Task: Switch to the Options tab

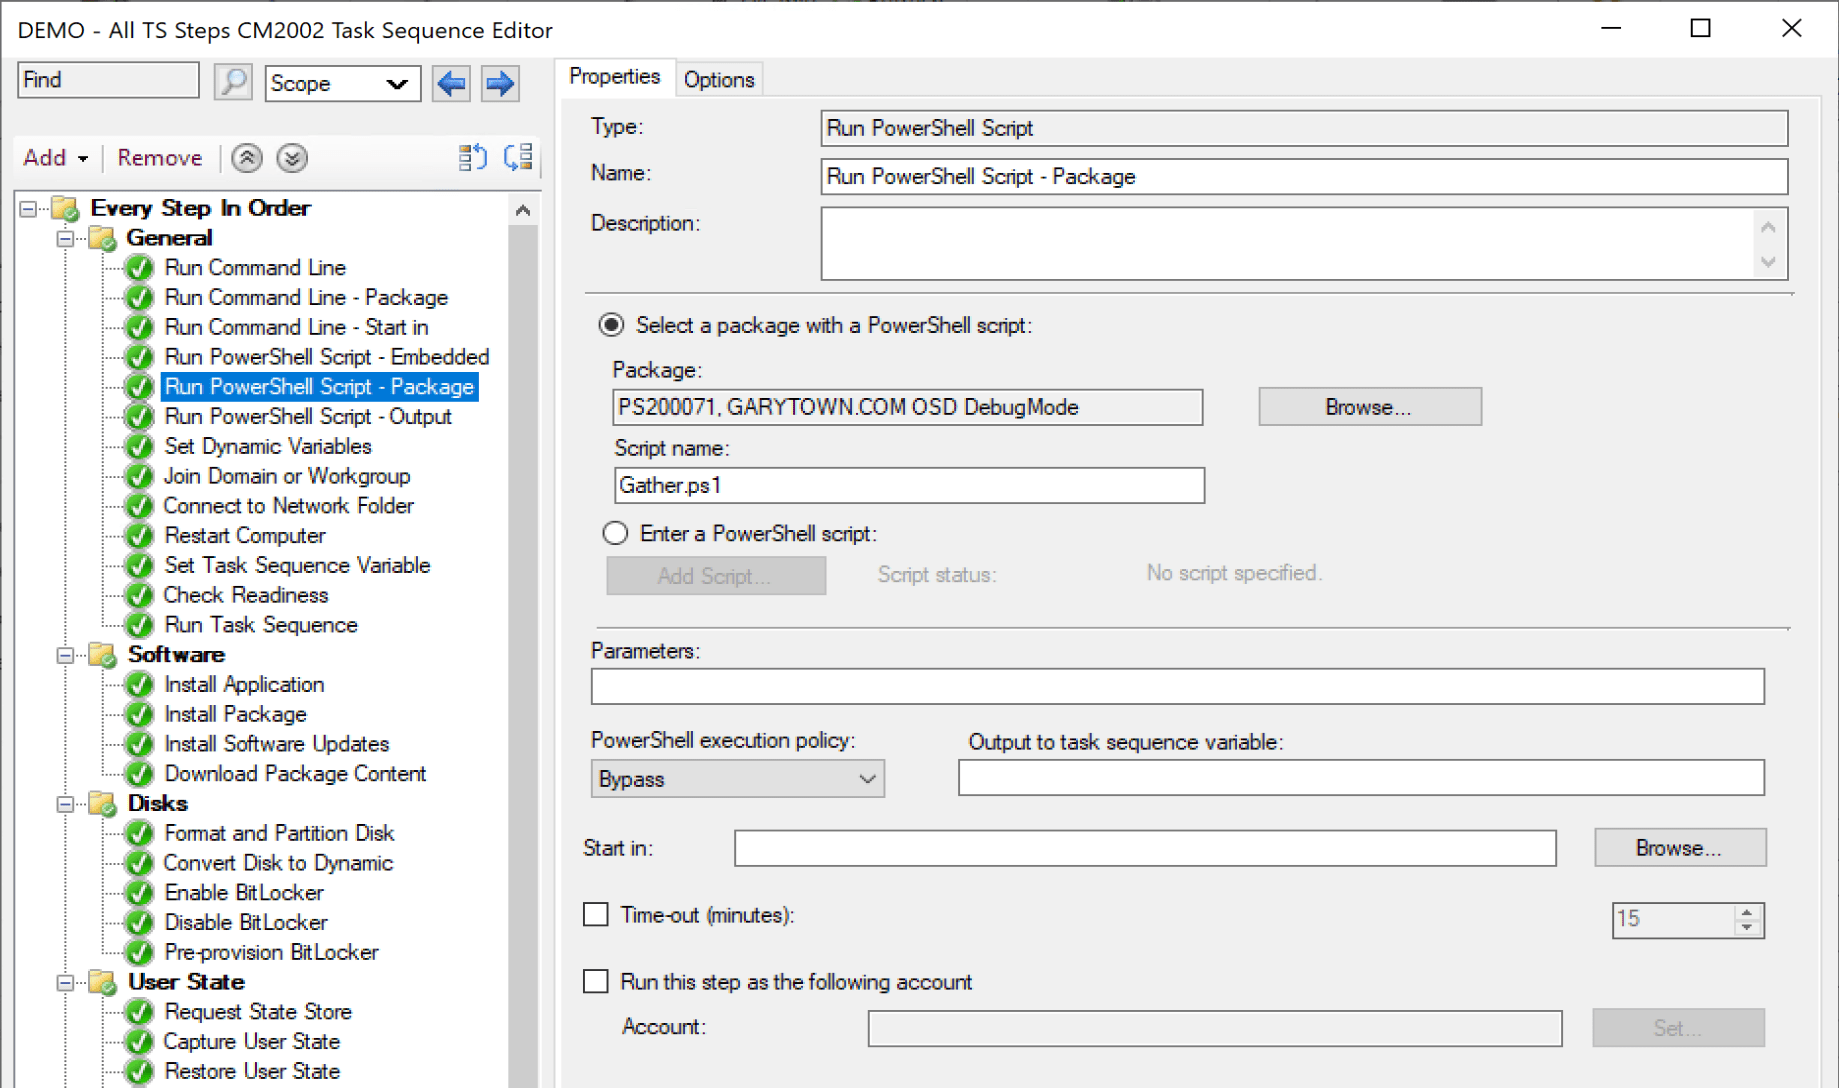Action: click(718, 79)
